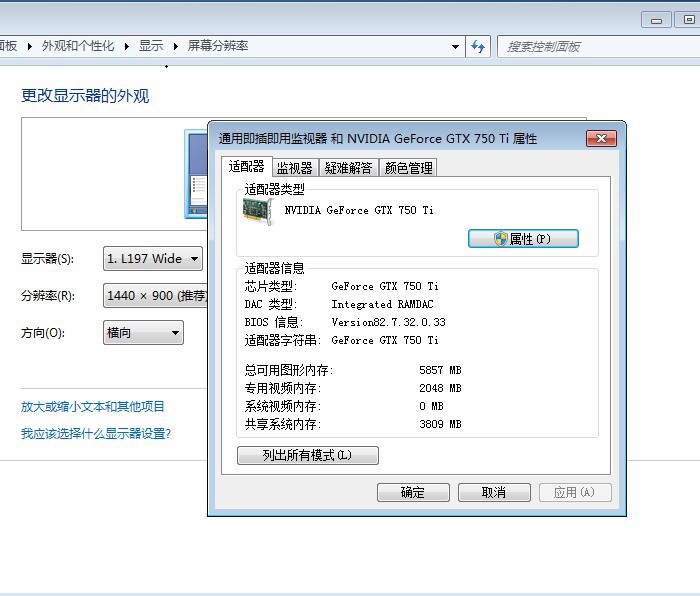Click value '3809 MB'
Screen dimensions: 700x596
[440, 424]
